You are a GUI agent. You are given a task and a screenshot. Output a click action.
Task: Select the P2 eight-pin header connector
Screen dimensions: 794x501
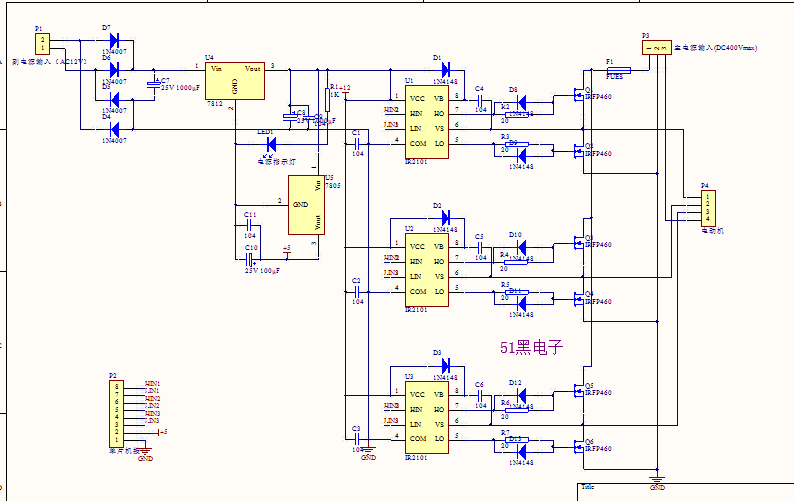116,414
